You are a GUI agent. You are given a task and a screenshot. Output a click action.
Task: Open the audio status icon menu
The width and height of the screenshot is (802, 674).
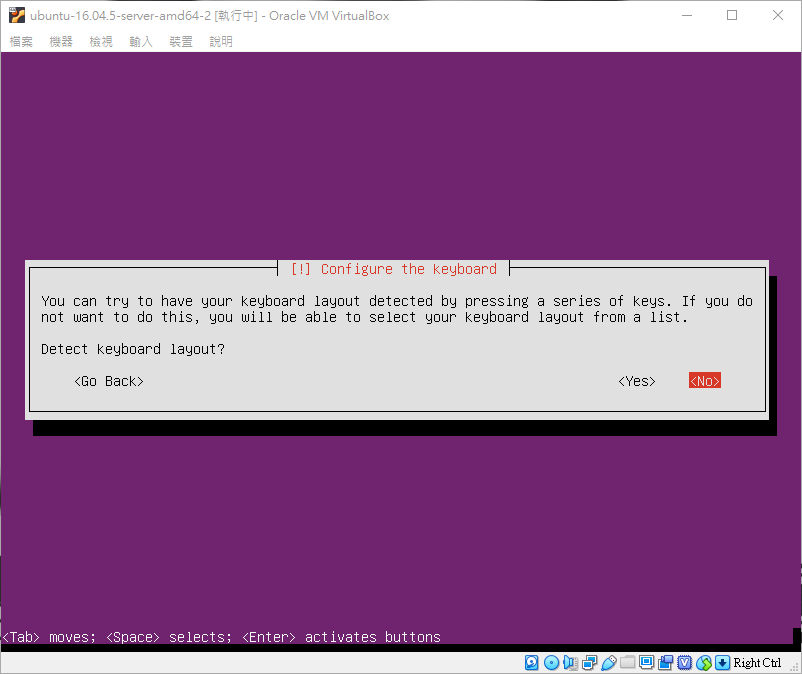[x=570, y=663]
